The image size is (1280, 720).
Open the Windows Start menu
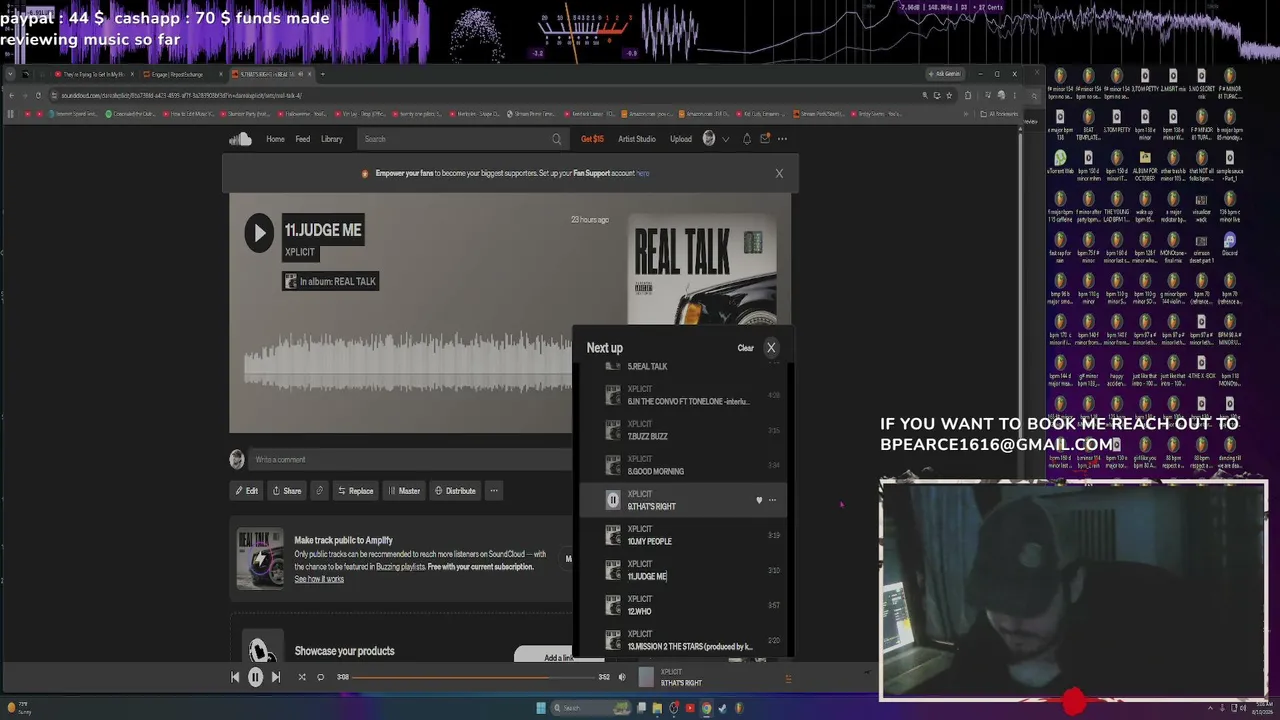pyautogui.click(x=541, y=708)
